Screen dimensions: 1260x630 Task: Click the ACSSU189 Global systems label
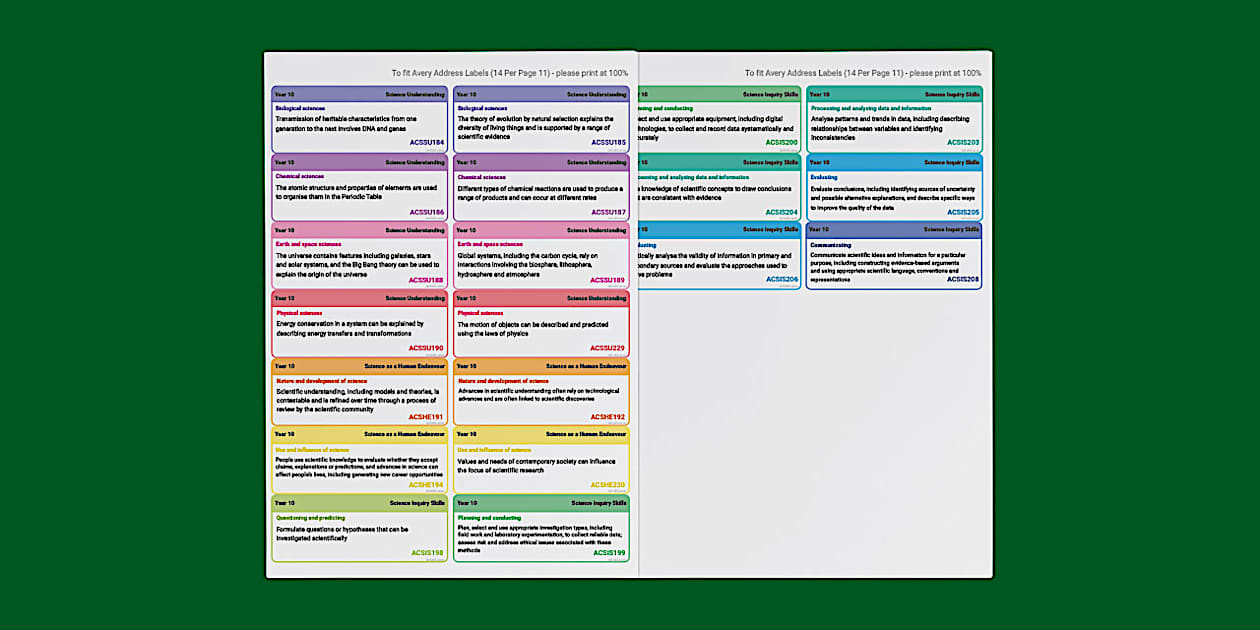tap(541, 258)
